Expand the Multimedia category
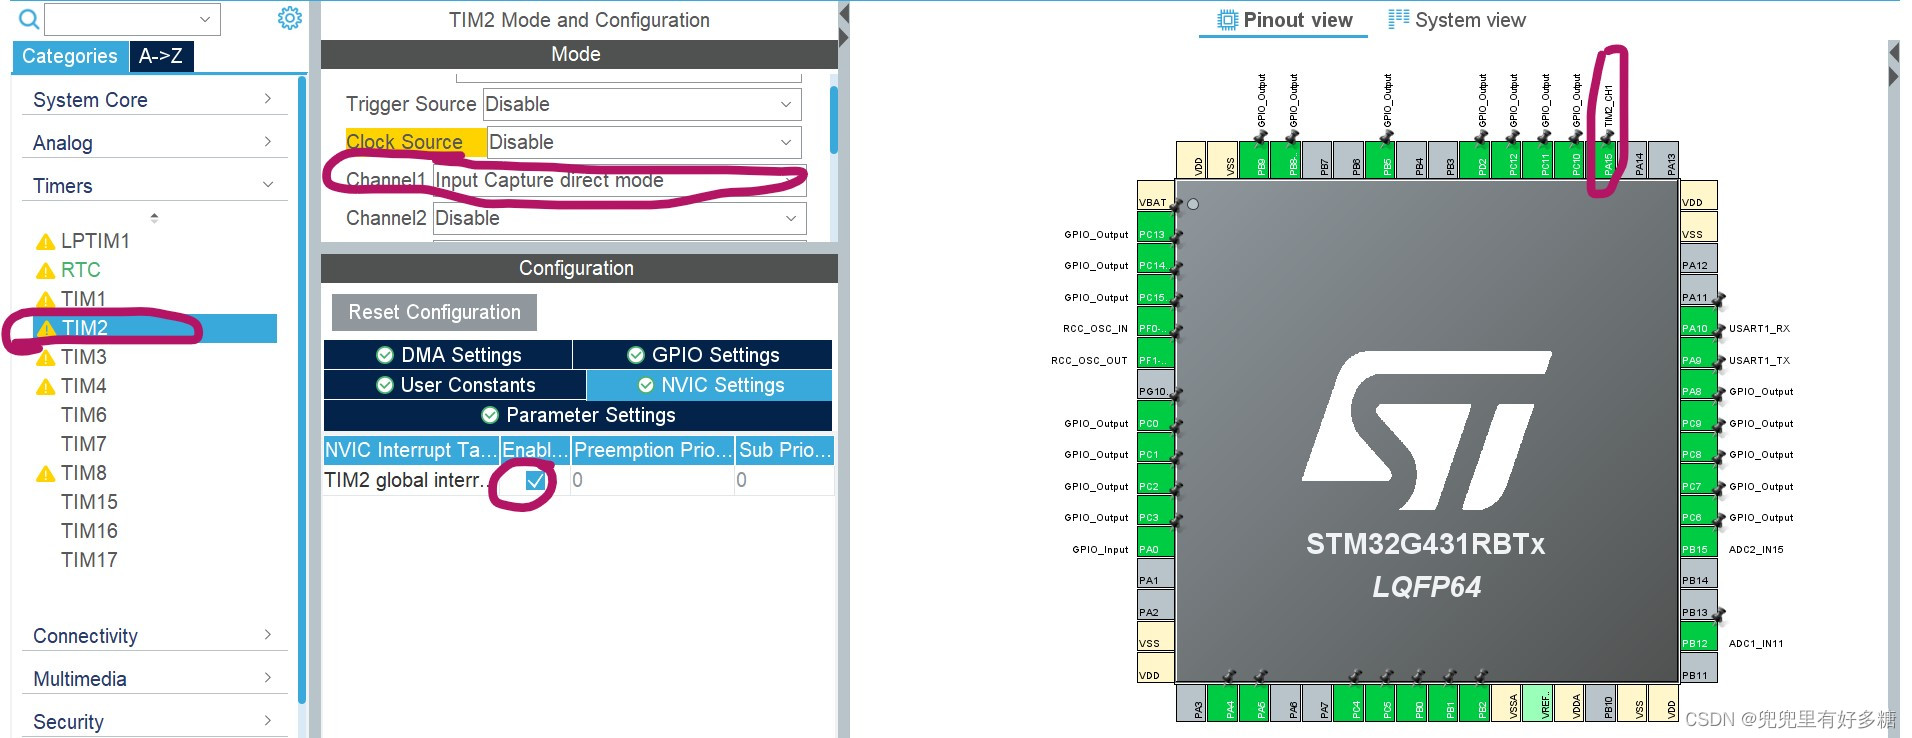This screenshot has width=1912, height=738. 154,679
